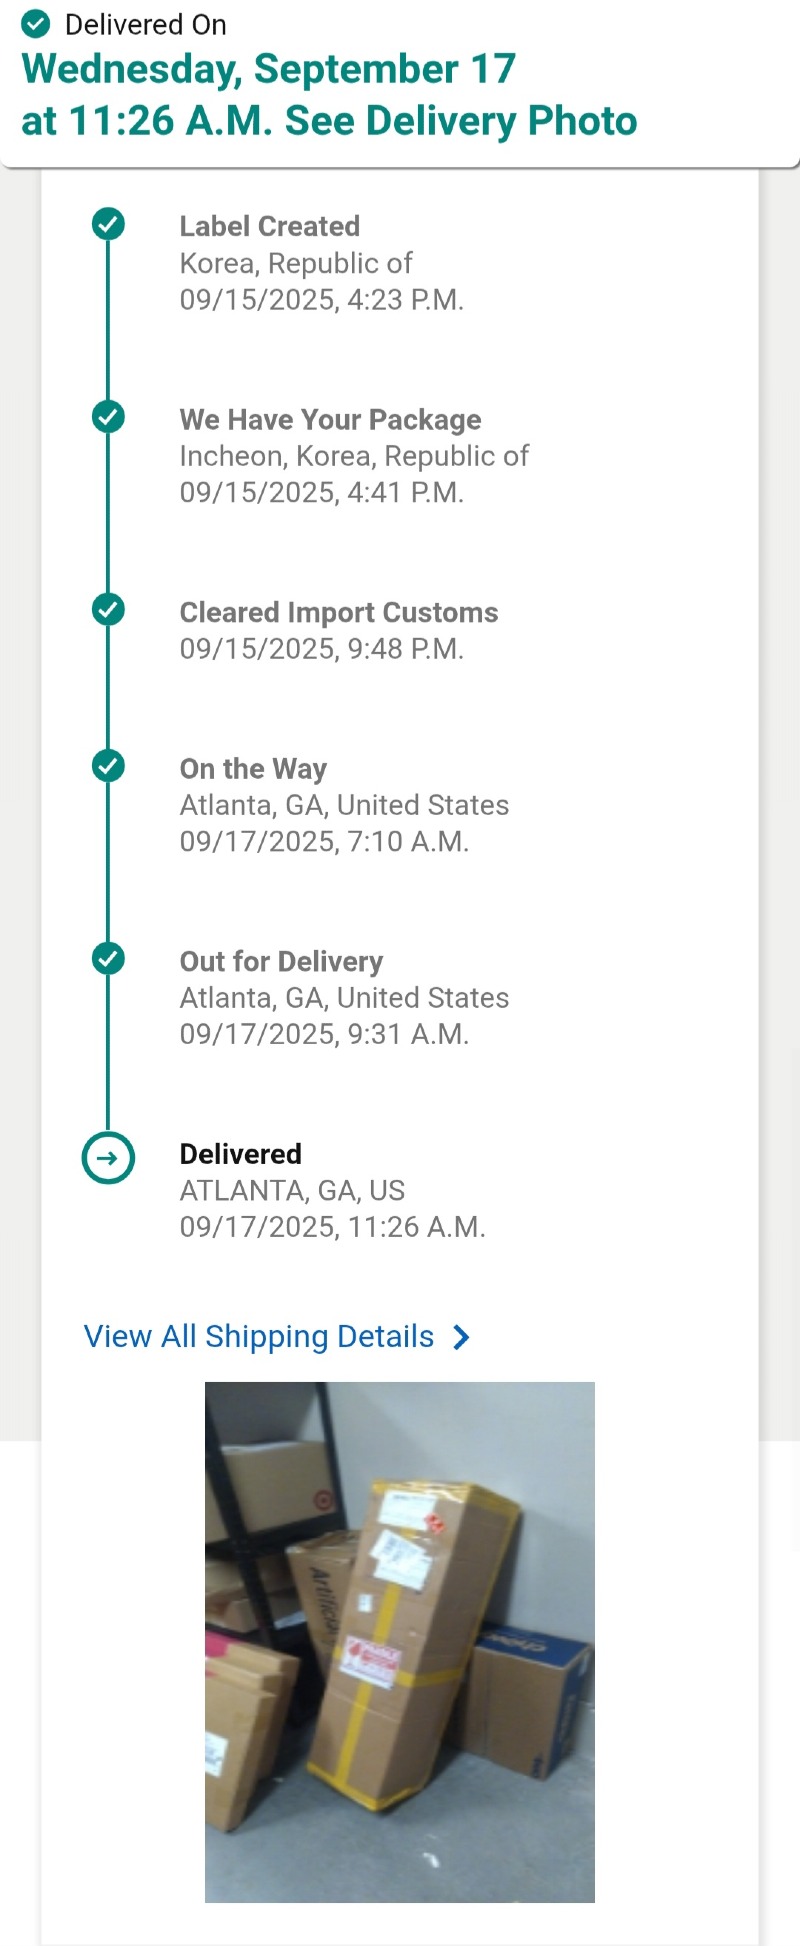This screenshot has width=800, height=1946.
Task: Tap the Delivered On label text
Action: tap(146, 25)
